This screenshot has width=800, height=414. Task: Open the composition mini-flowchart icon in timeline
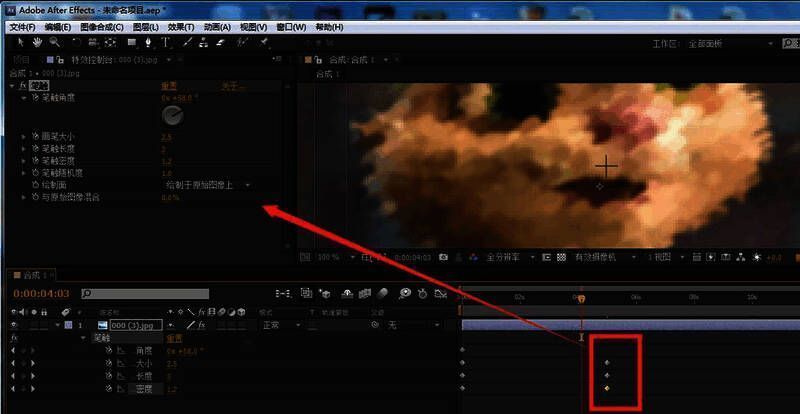point(283,294)
